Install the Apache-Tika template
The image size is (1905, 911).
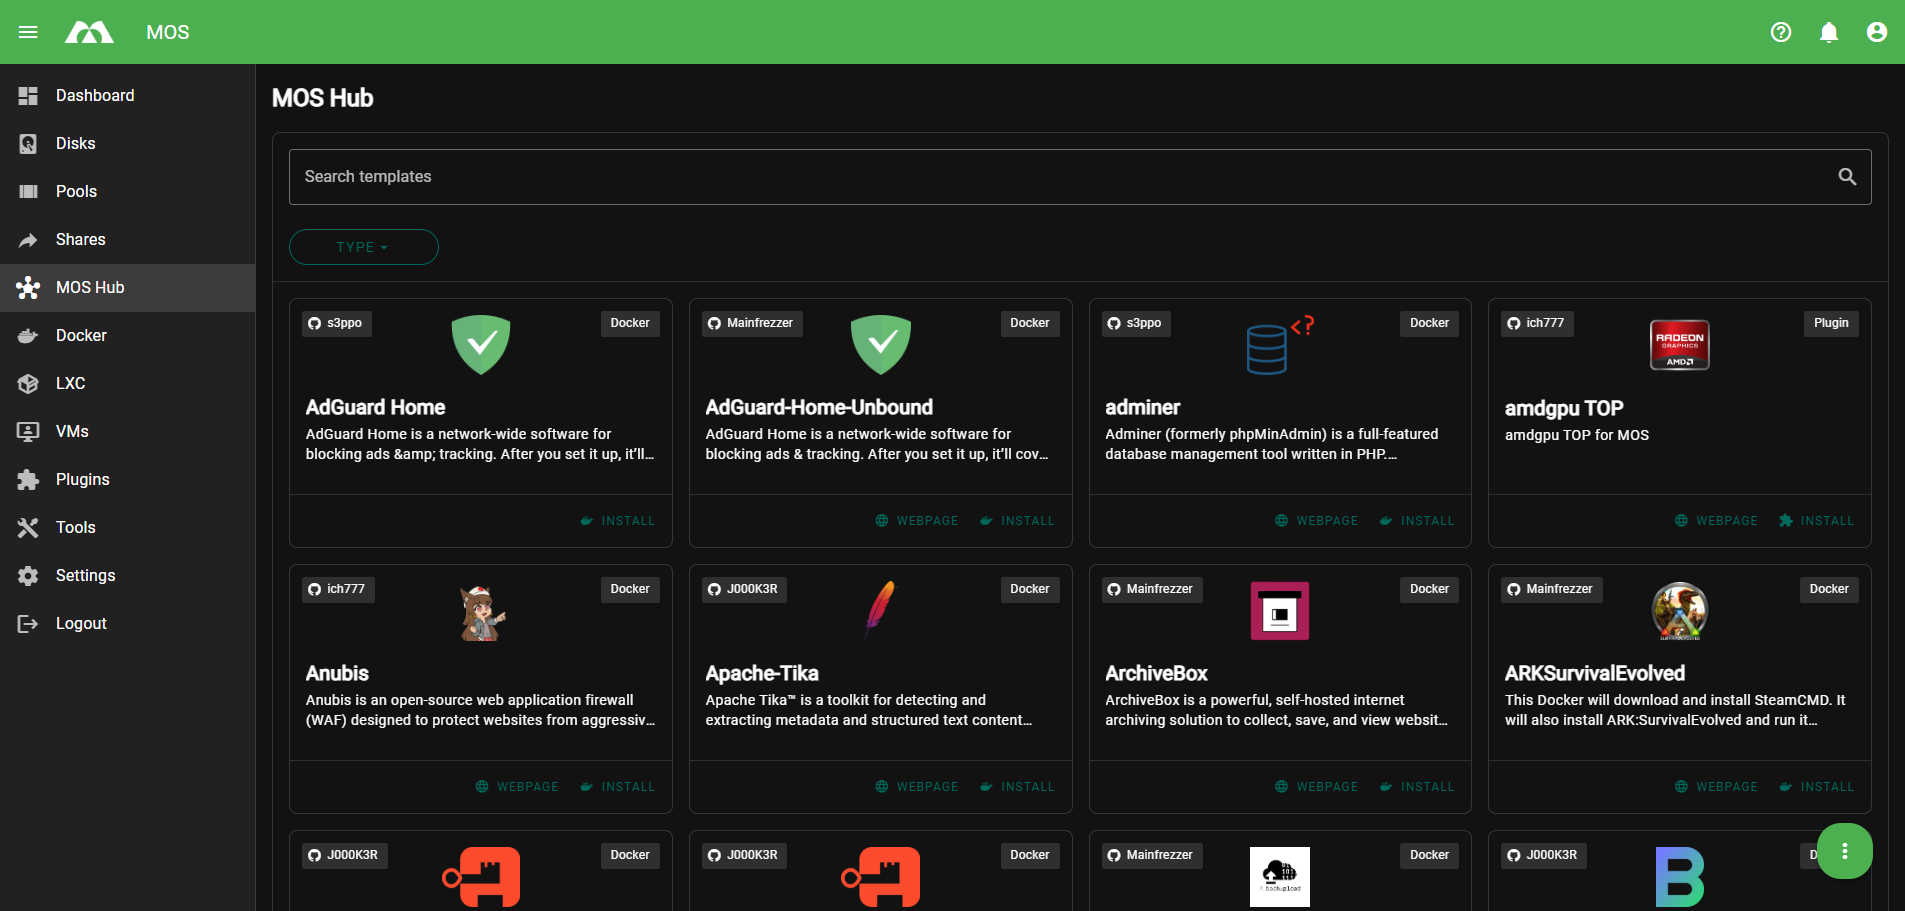click(1017, 787)
